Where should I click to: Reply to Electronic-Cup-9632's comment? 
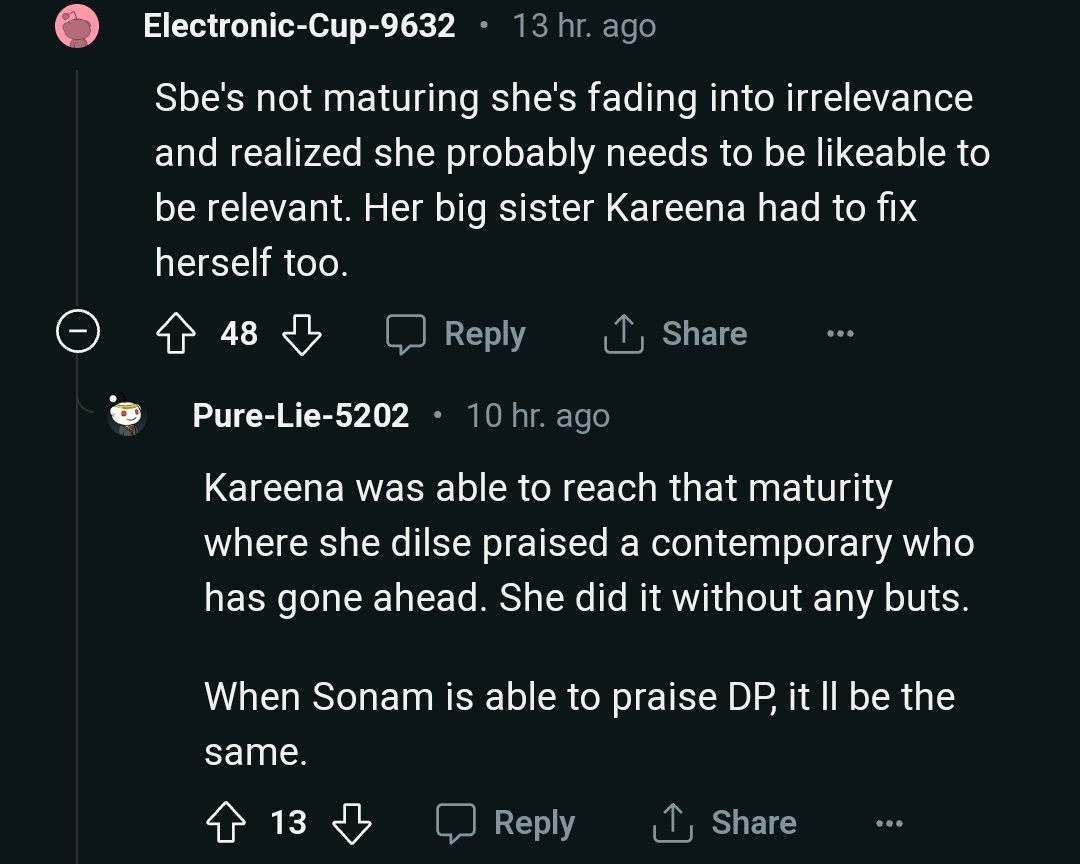click(457, 334)
